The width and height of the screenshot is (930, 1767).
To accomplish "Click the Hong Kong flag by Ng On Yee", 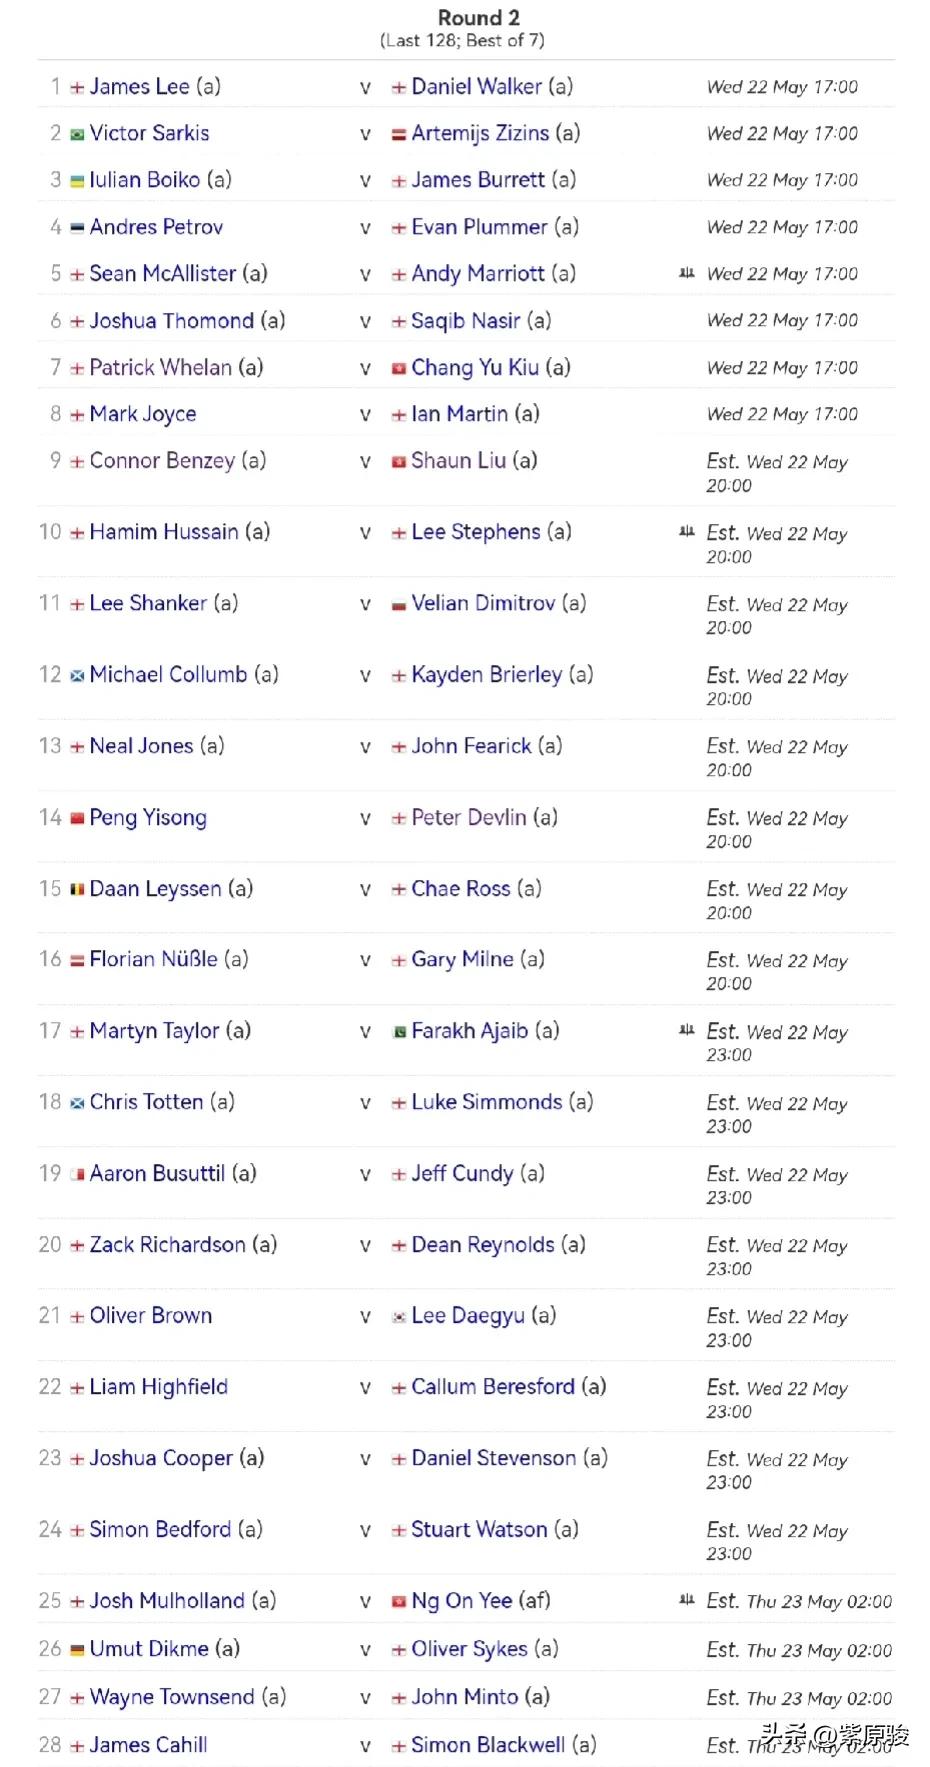I will tap(398, 1602).
